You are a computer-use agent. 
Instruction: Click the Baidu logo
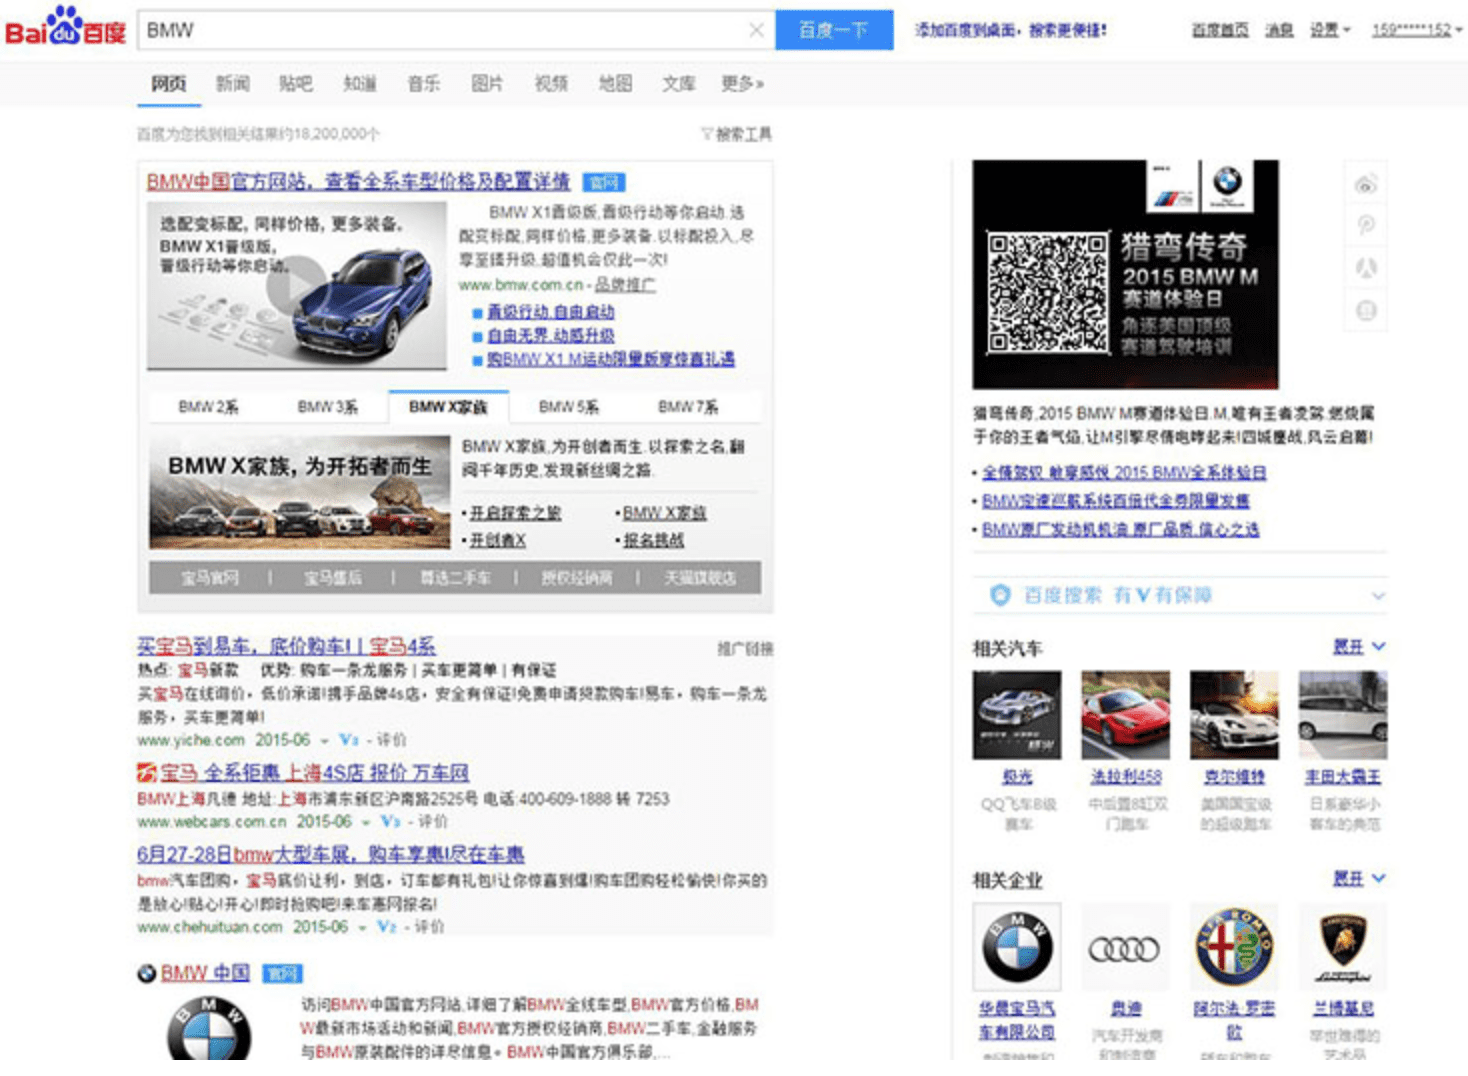click(x=65, y=28)
